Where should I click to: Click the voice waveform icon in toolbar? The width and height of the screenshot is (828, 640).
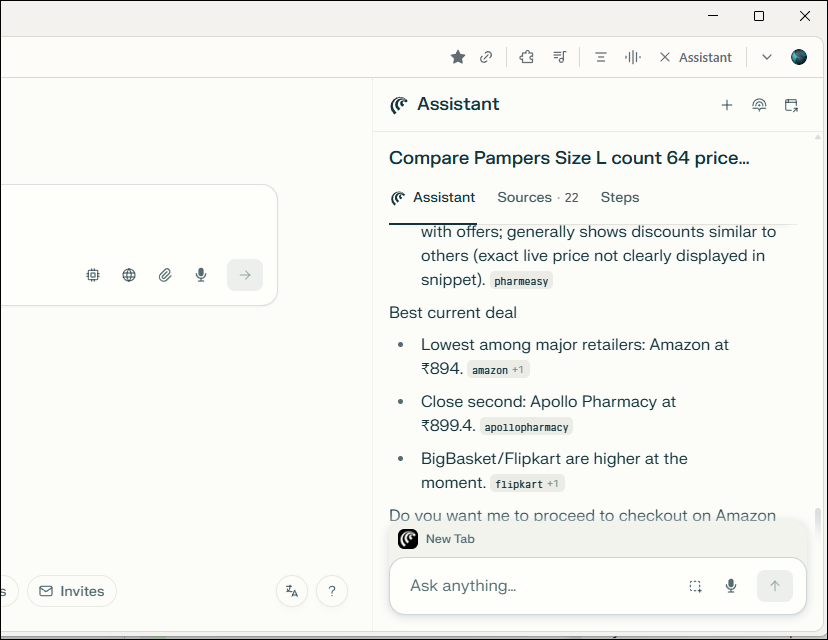pos(632,57)
